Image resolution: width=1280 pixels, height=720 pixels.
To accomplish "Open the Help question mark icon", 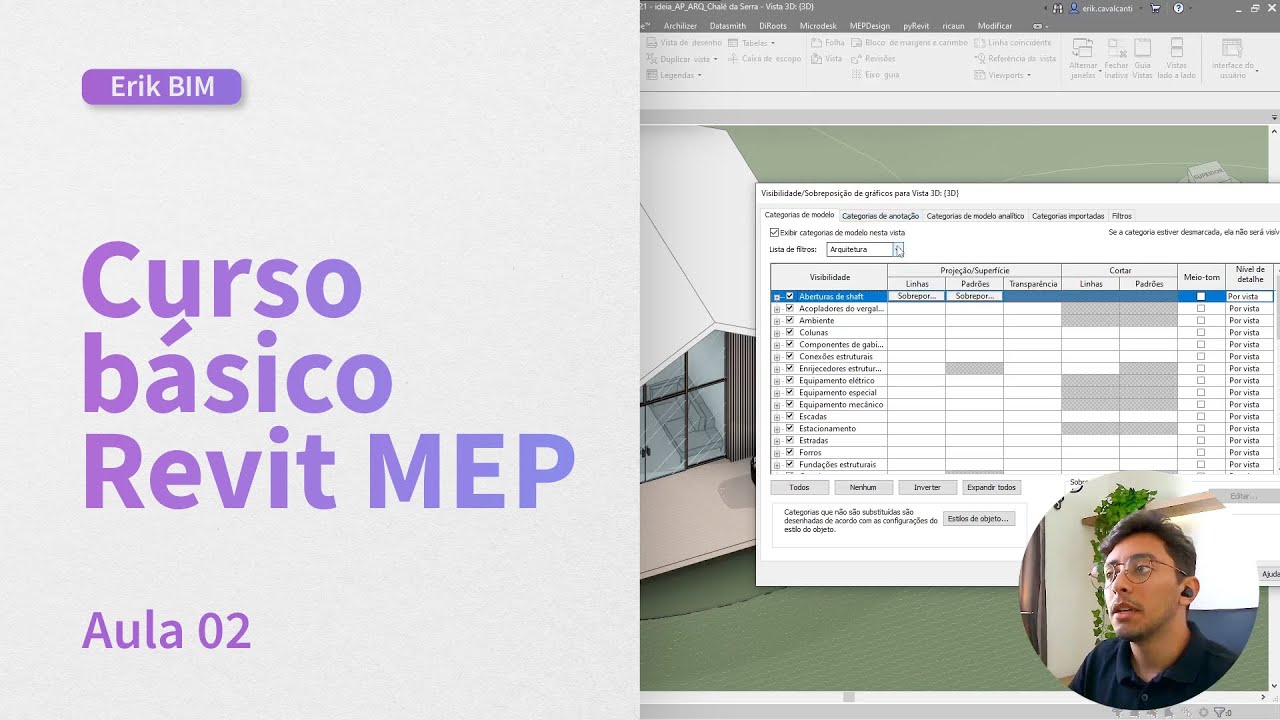I will tap(1178, 8).
